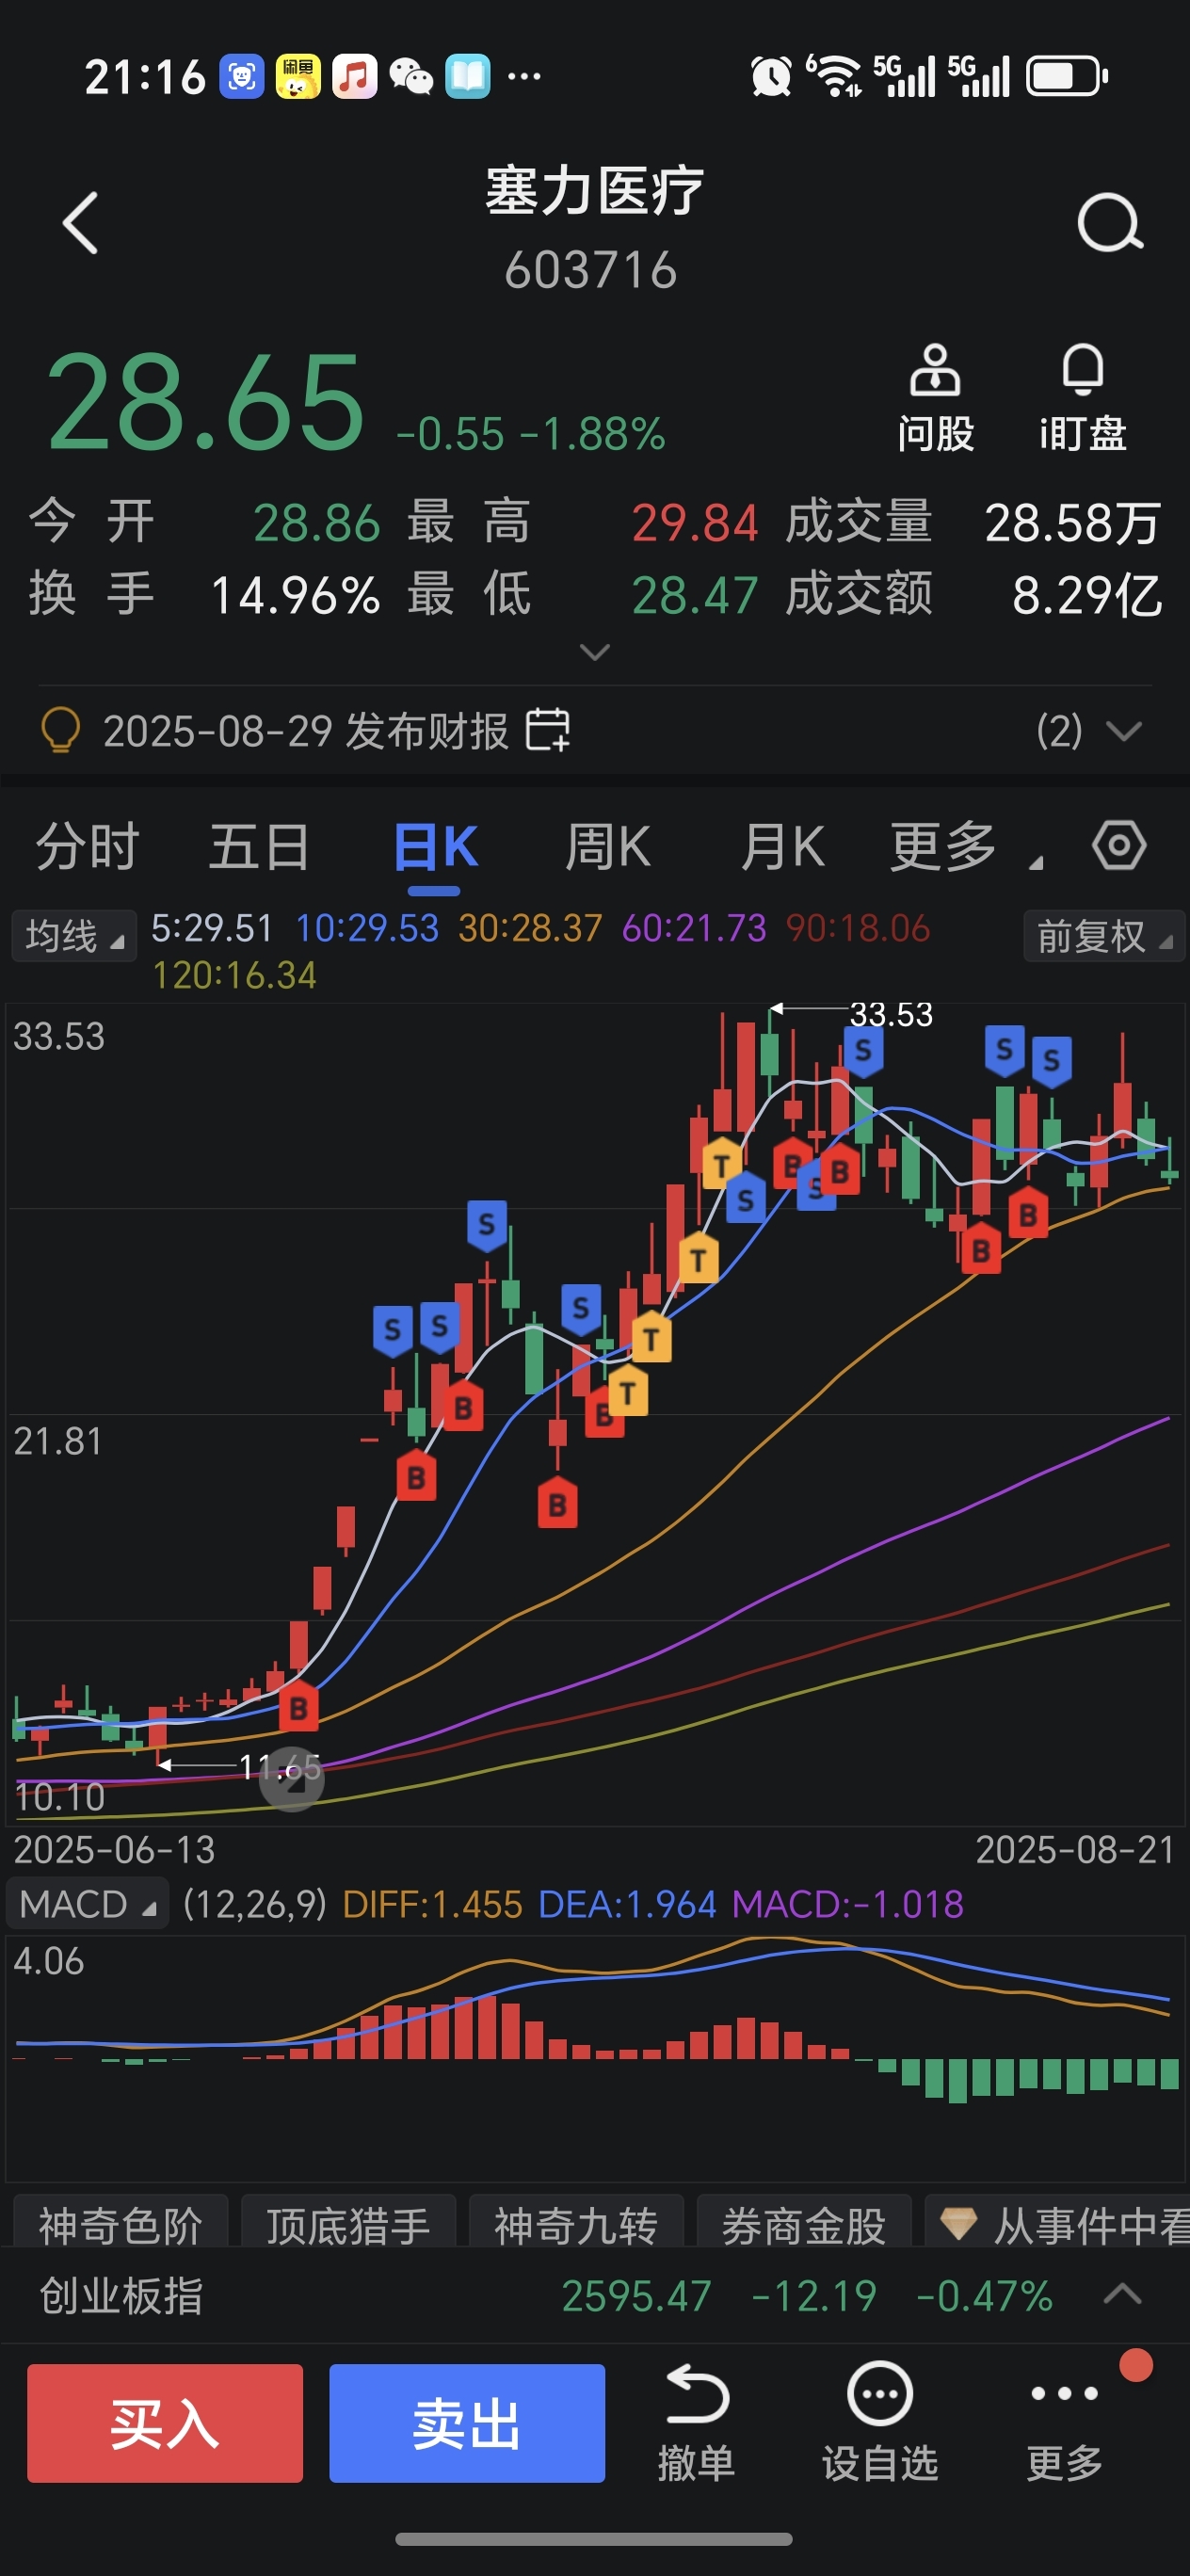The width and height of the screenshot is (1190, 2576).
Task: Tap the MACD histogram sub-chart
Action: [595, 2060]
